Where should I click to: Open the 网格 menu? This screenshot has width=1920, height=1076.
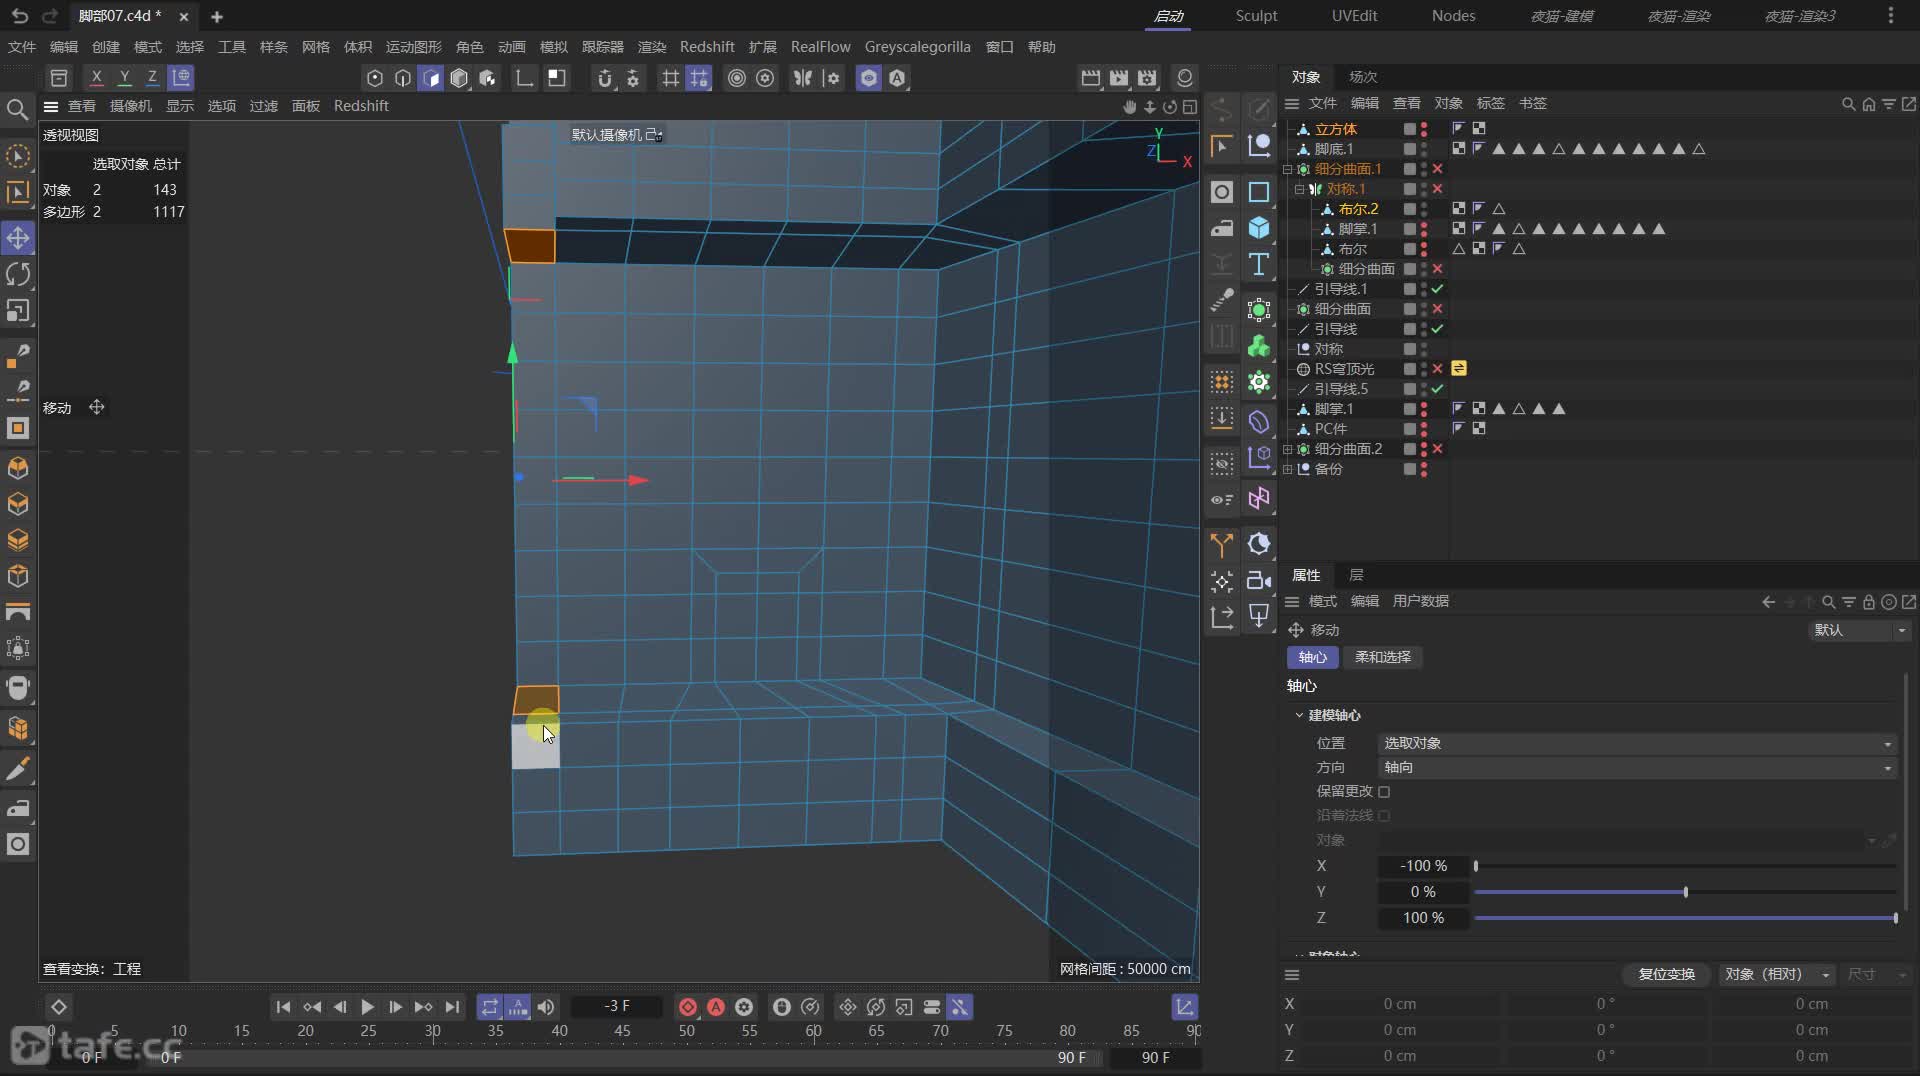click(x=315, y=47)
